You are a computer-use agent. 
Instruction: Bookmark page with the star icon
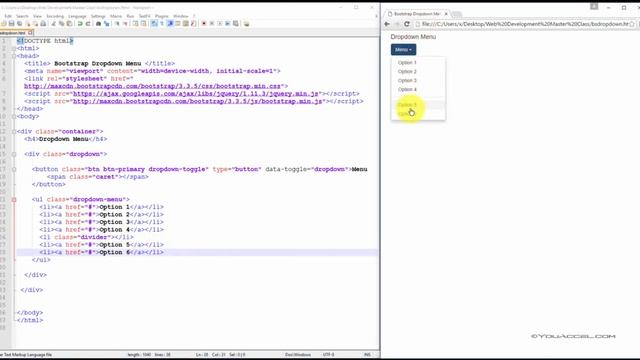632,24
